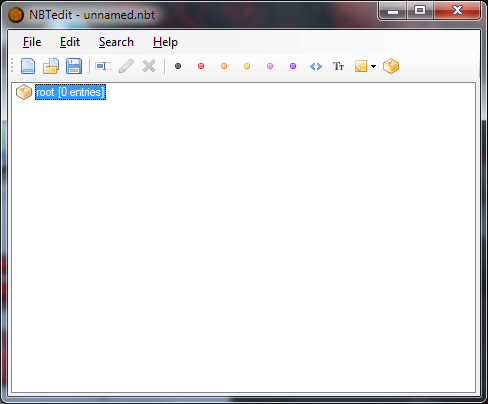Screen dimensions: 488x404
Task: Create a new NBT file
Action: (x=28, y=66)
